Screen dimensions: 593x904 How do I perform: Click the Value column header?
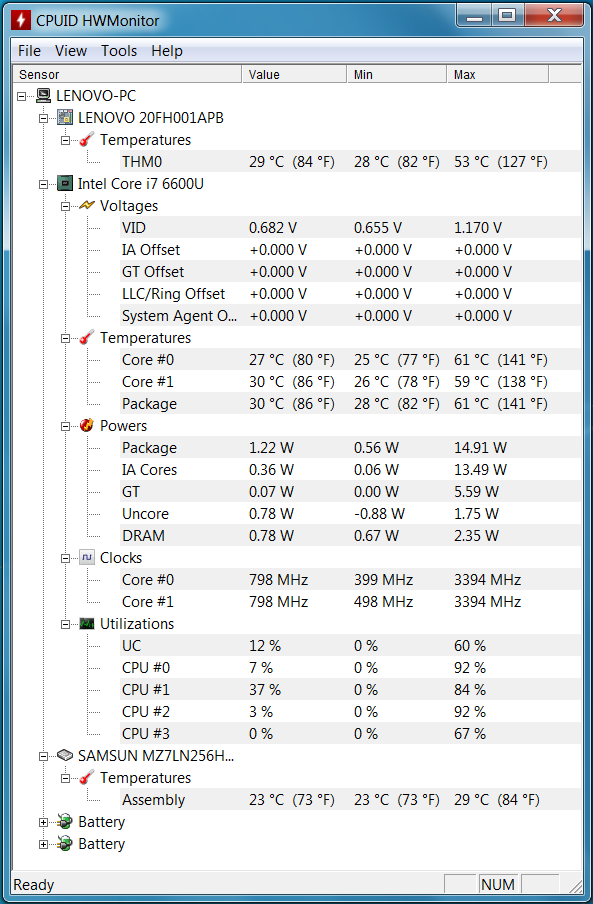pyautogui.click(x=294, y=74)
